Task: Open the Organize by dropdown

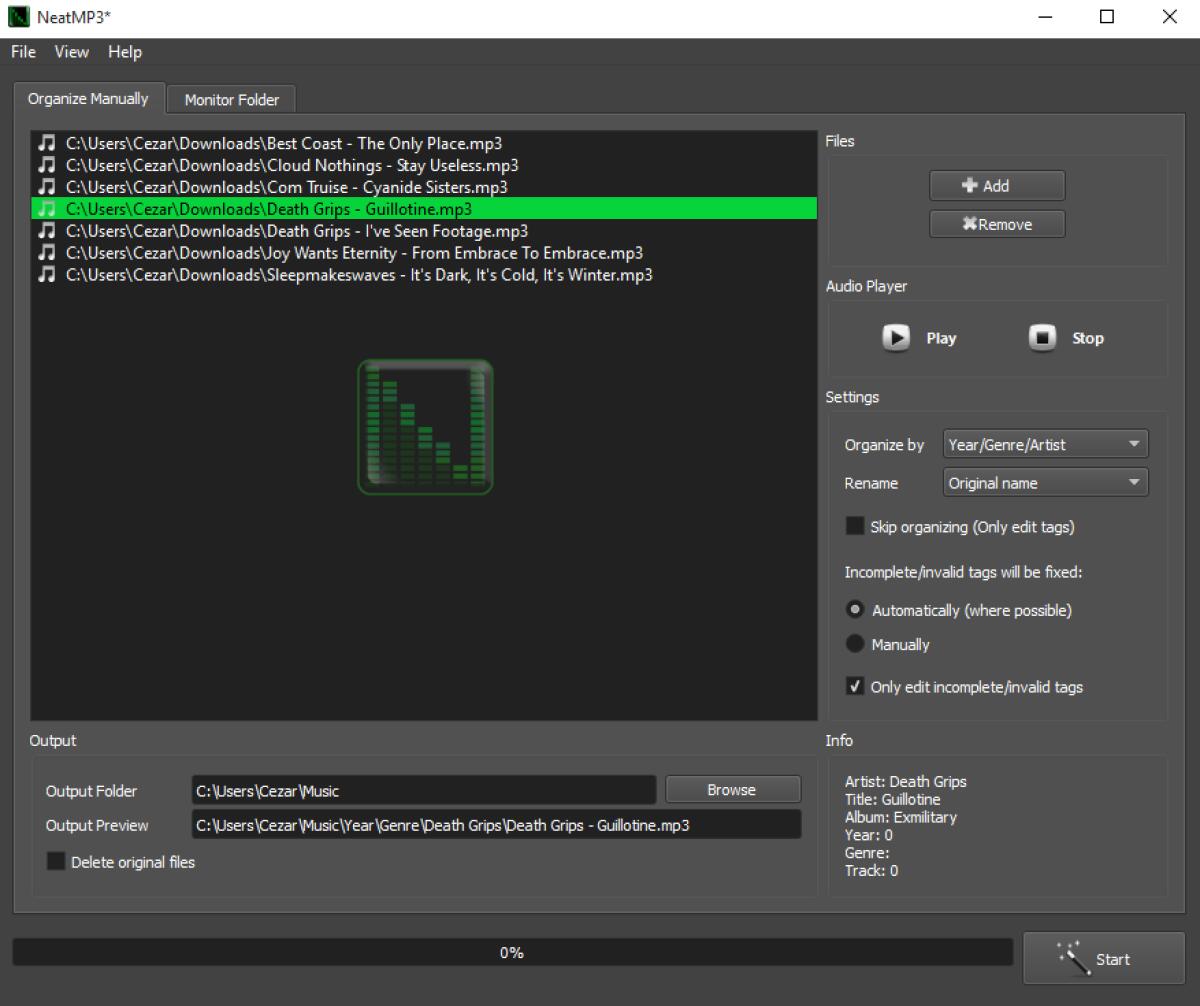Action: [x=1045, y=444]
